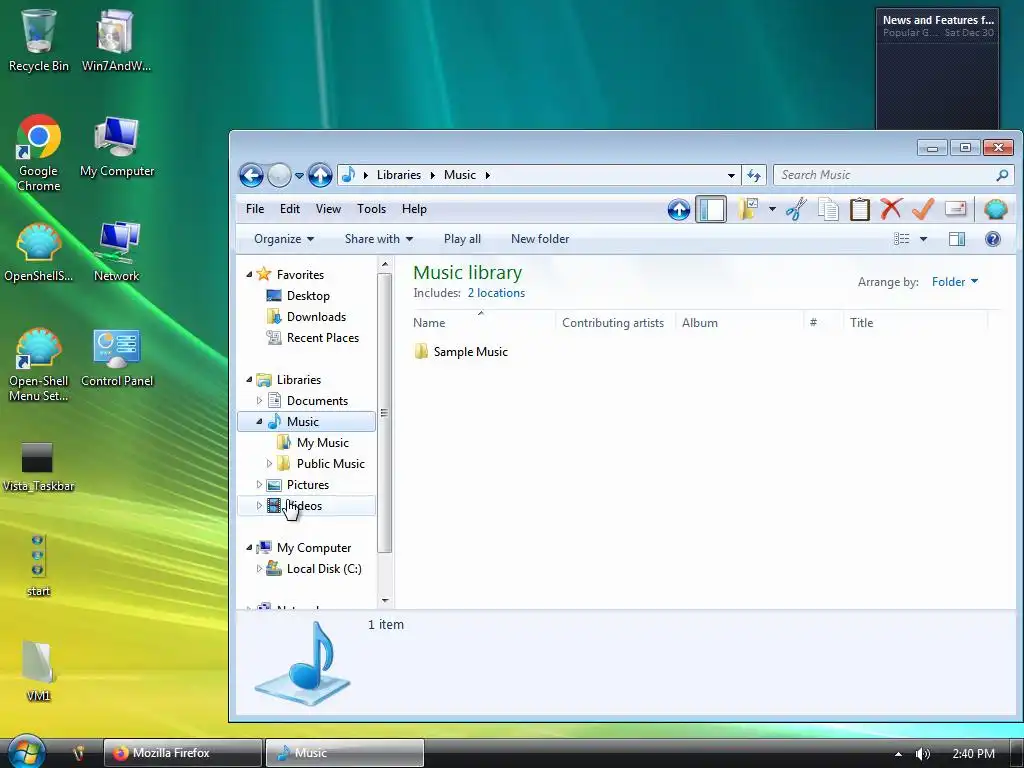Open the File menu
1024x768 pixels.
click(255, 209)
